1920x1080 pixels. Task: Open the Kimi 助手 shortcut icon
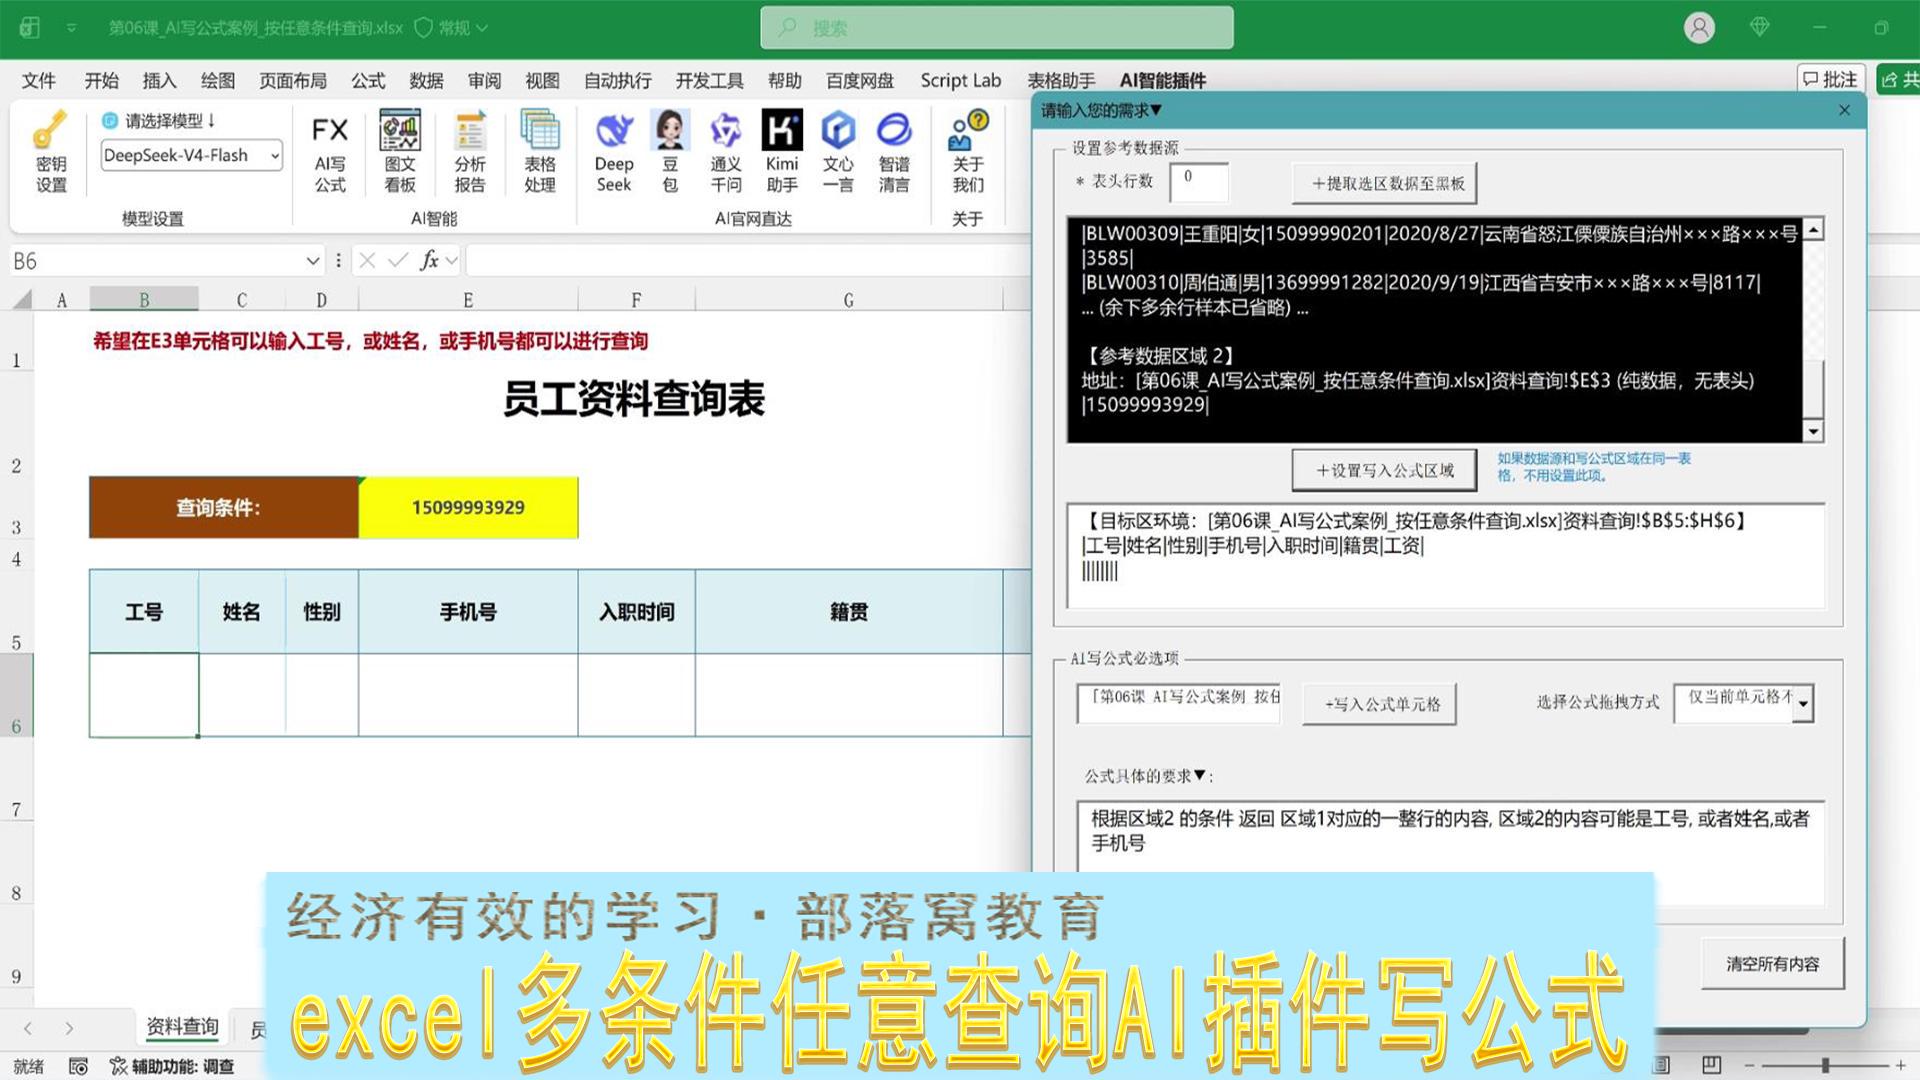(x=782, y=152)
